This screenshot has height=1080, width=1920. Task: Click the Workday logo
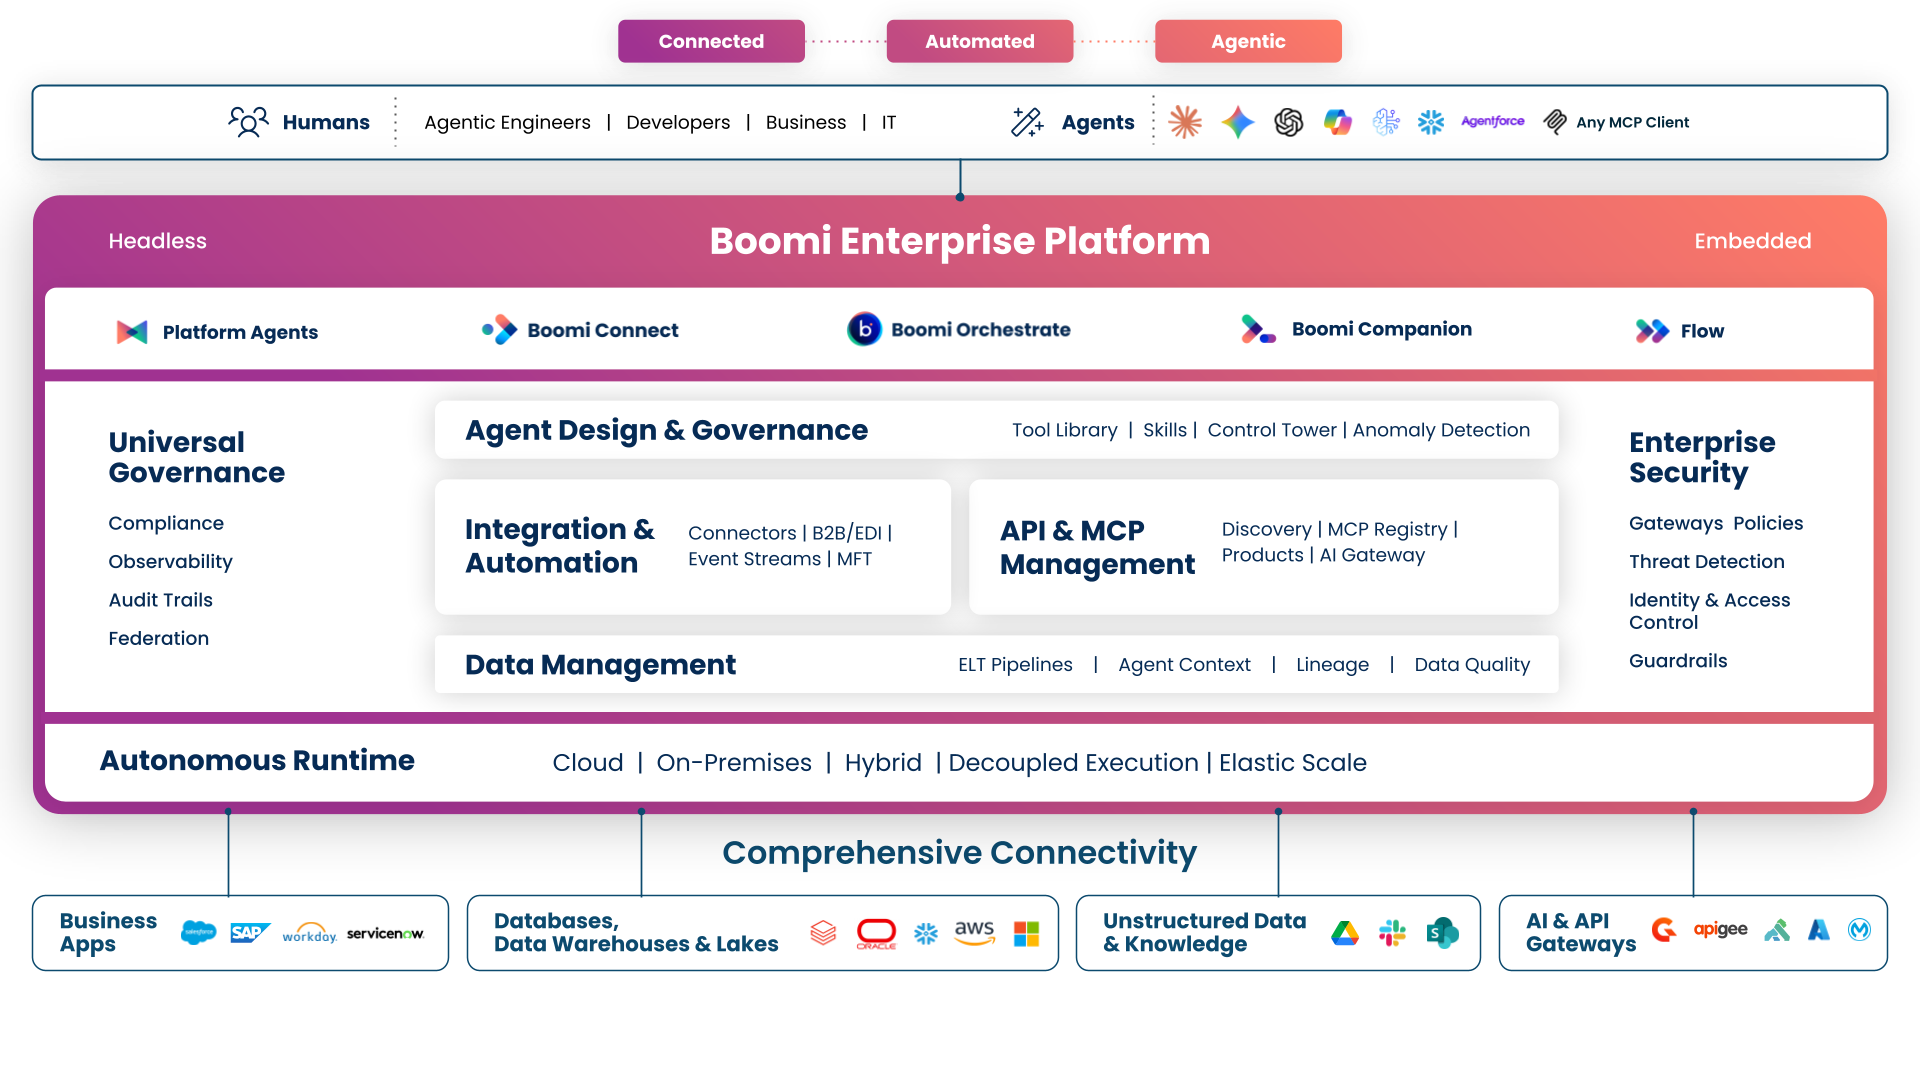tap(309, 933)
